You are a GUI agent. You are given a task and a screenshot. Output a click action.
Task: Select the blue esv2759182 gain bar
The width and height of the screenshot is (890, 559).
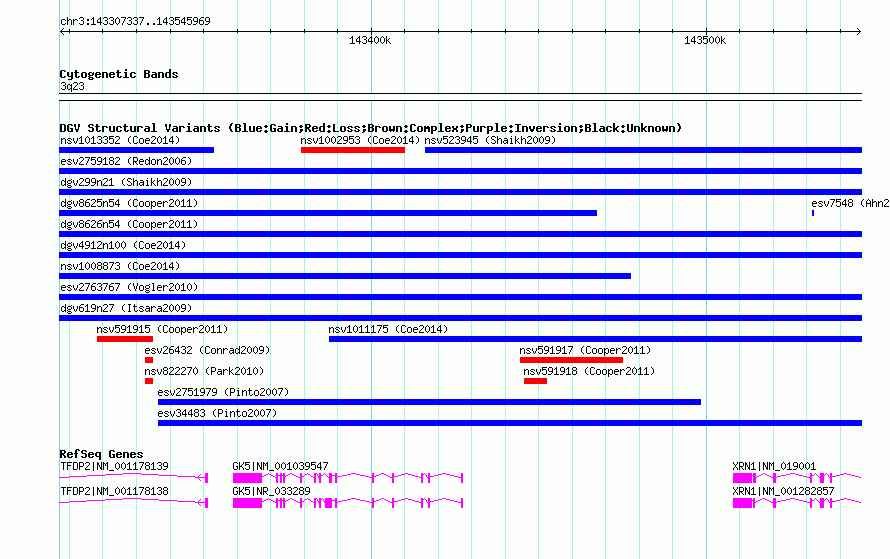coord(460,171)
